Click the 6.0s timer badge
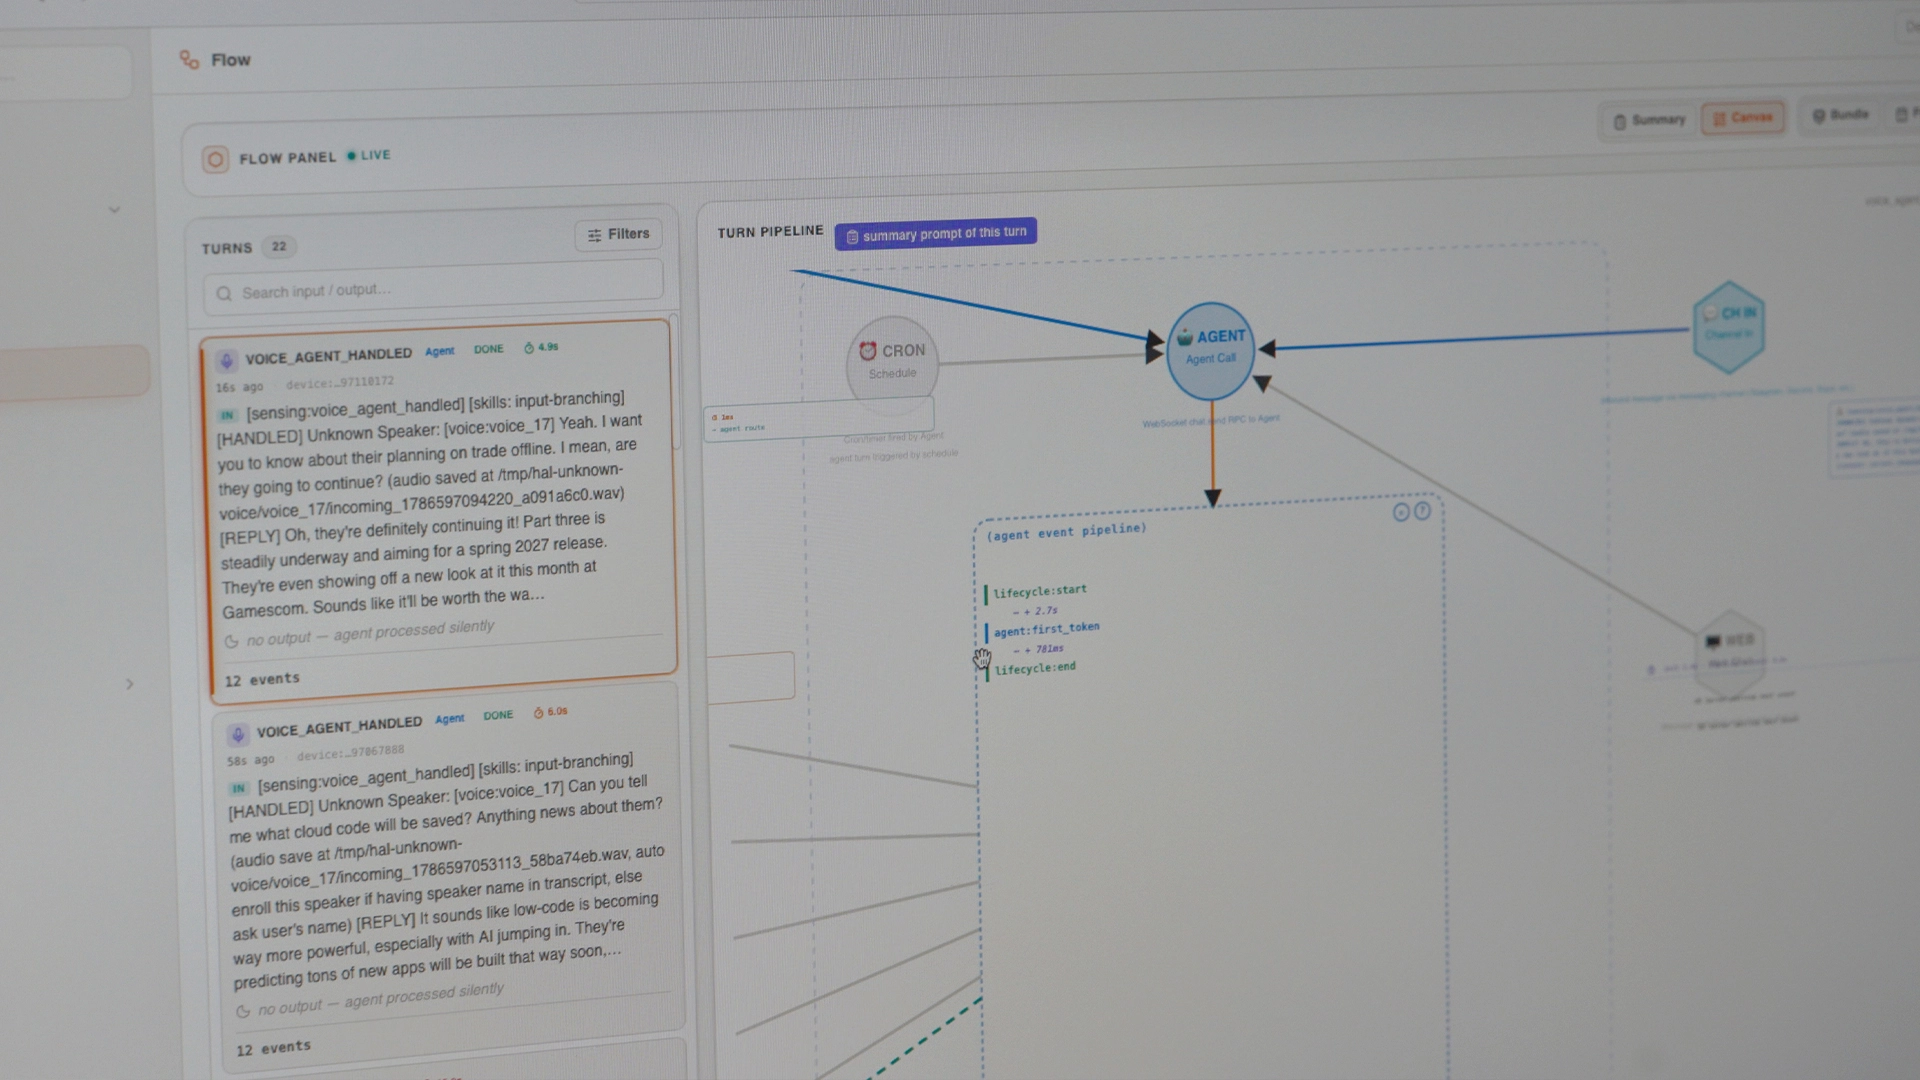The height and width of the screenshot is (1080, 1920). (550, 712)
